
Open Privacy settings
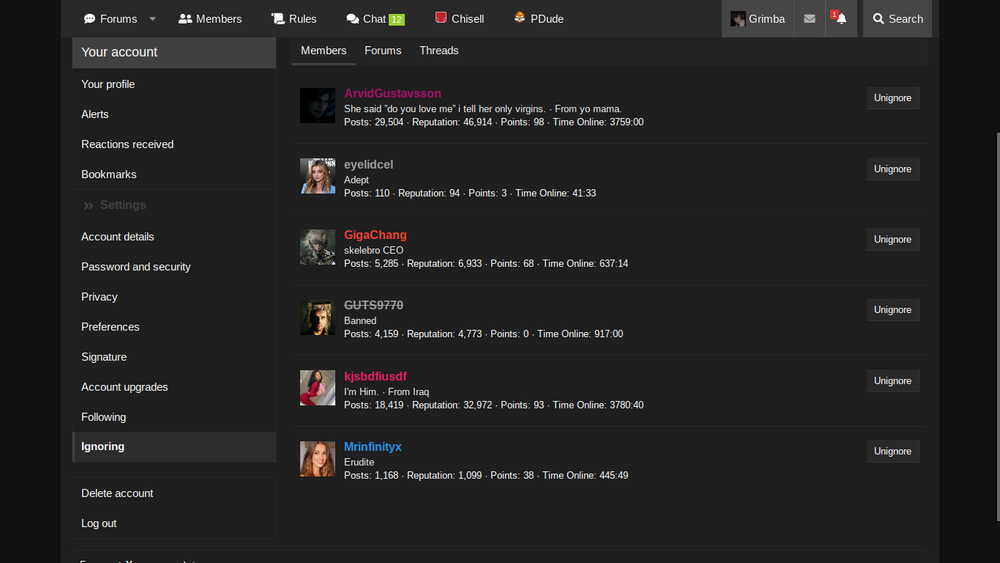tap(174, 296)
